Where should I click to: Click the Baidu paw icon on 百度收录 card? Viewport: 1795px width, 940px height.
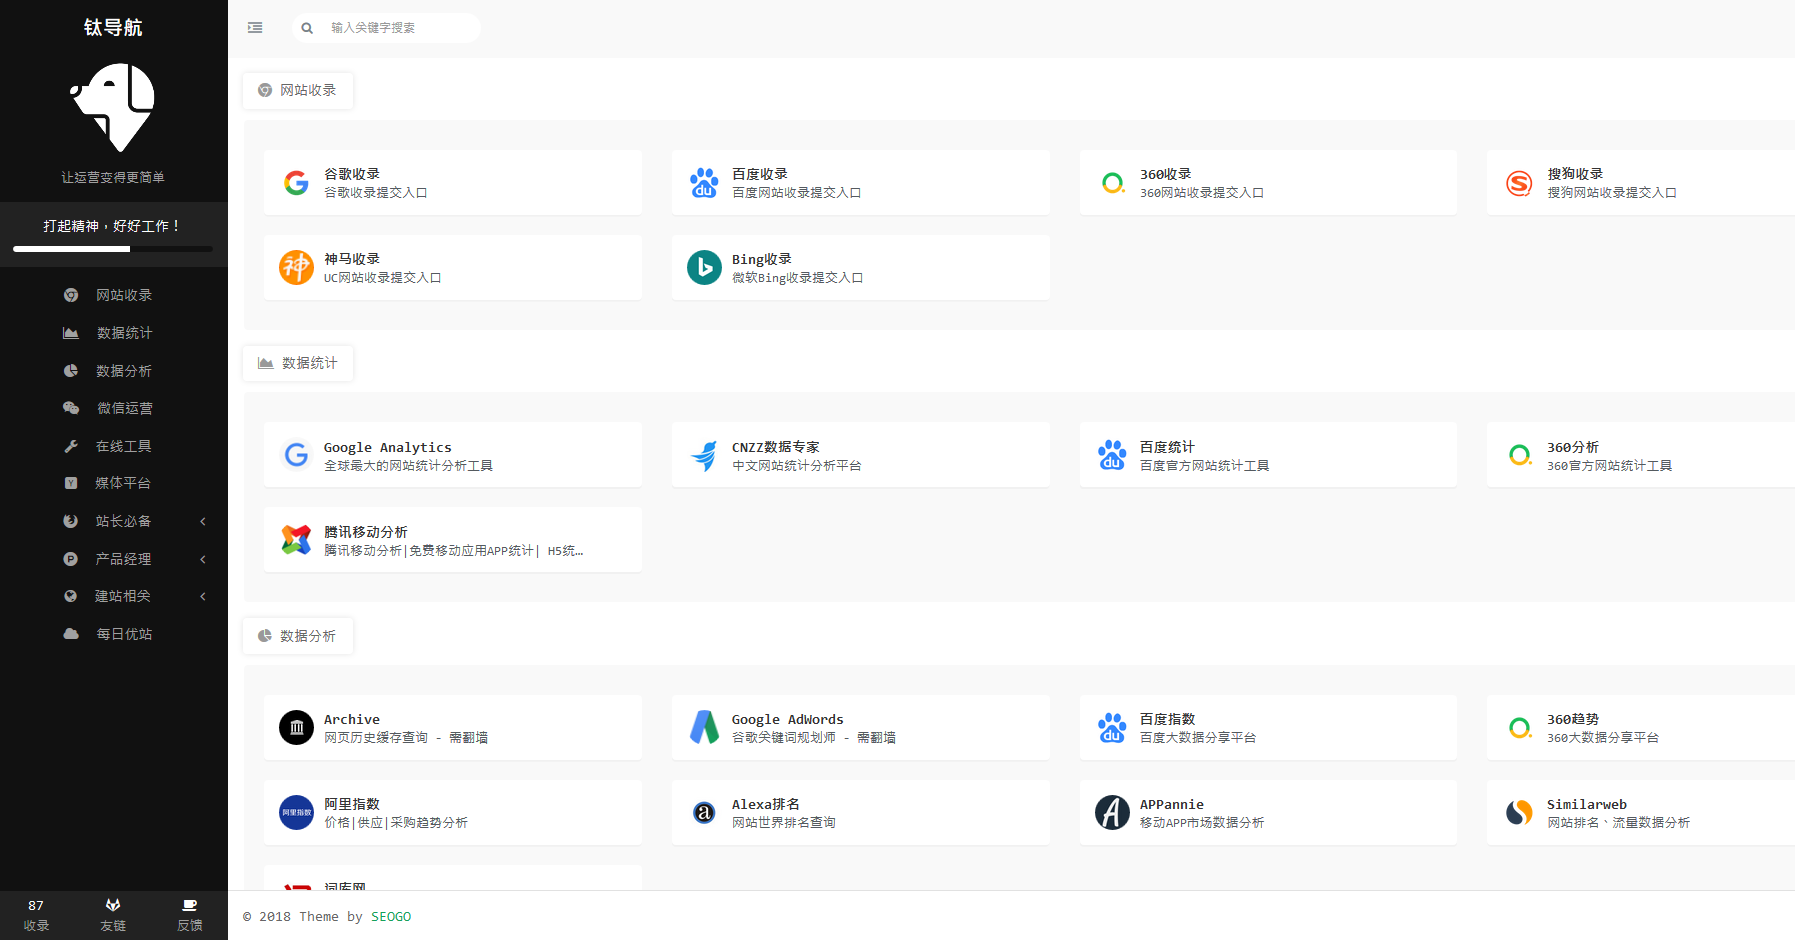[704, 183]
